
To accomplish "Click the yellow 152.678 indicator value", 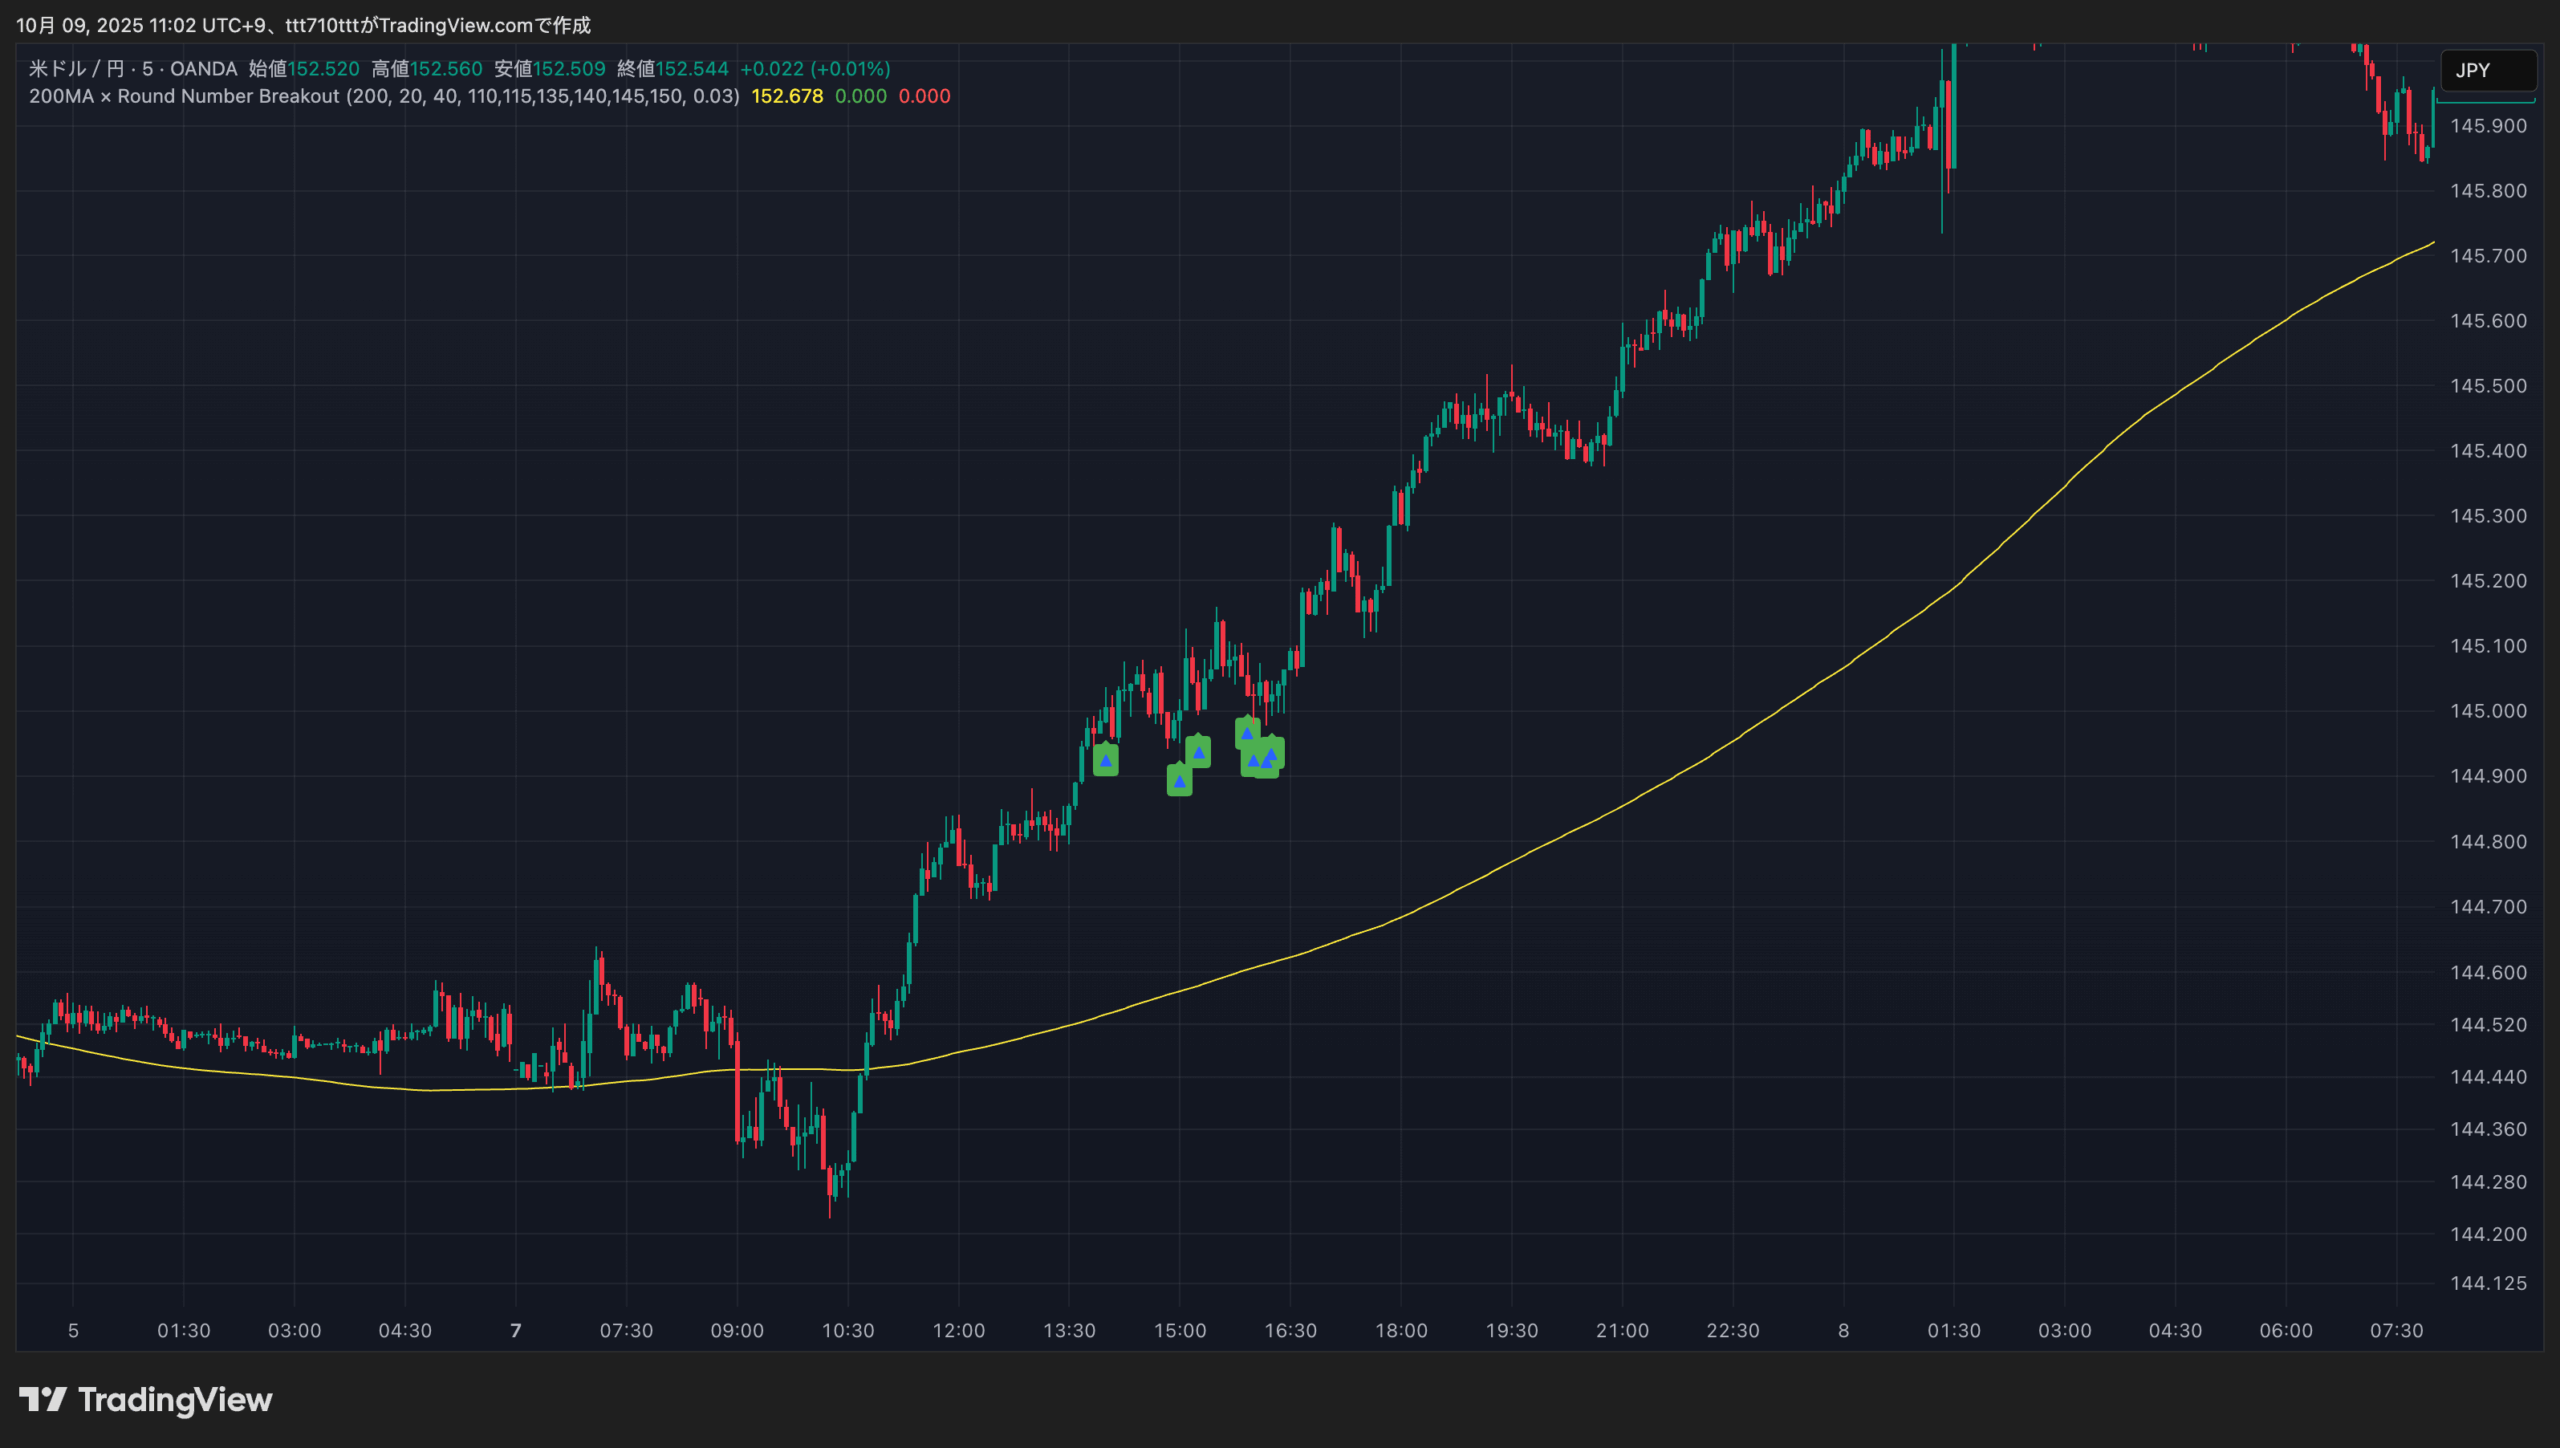I will click(787, 97).
